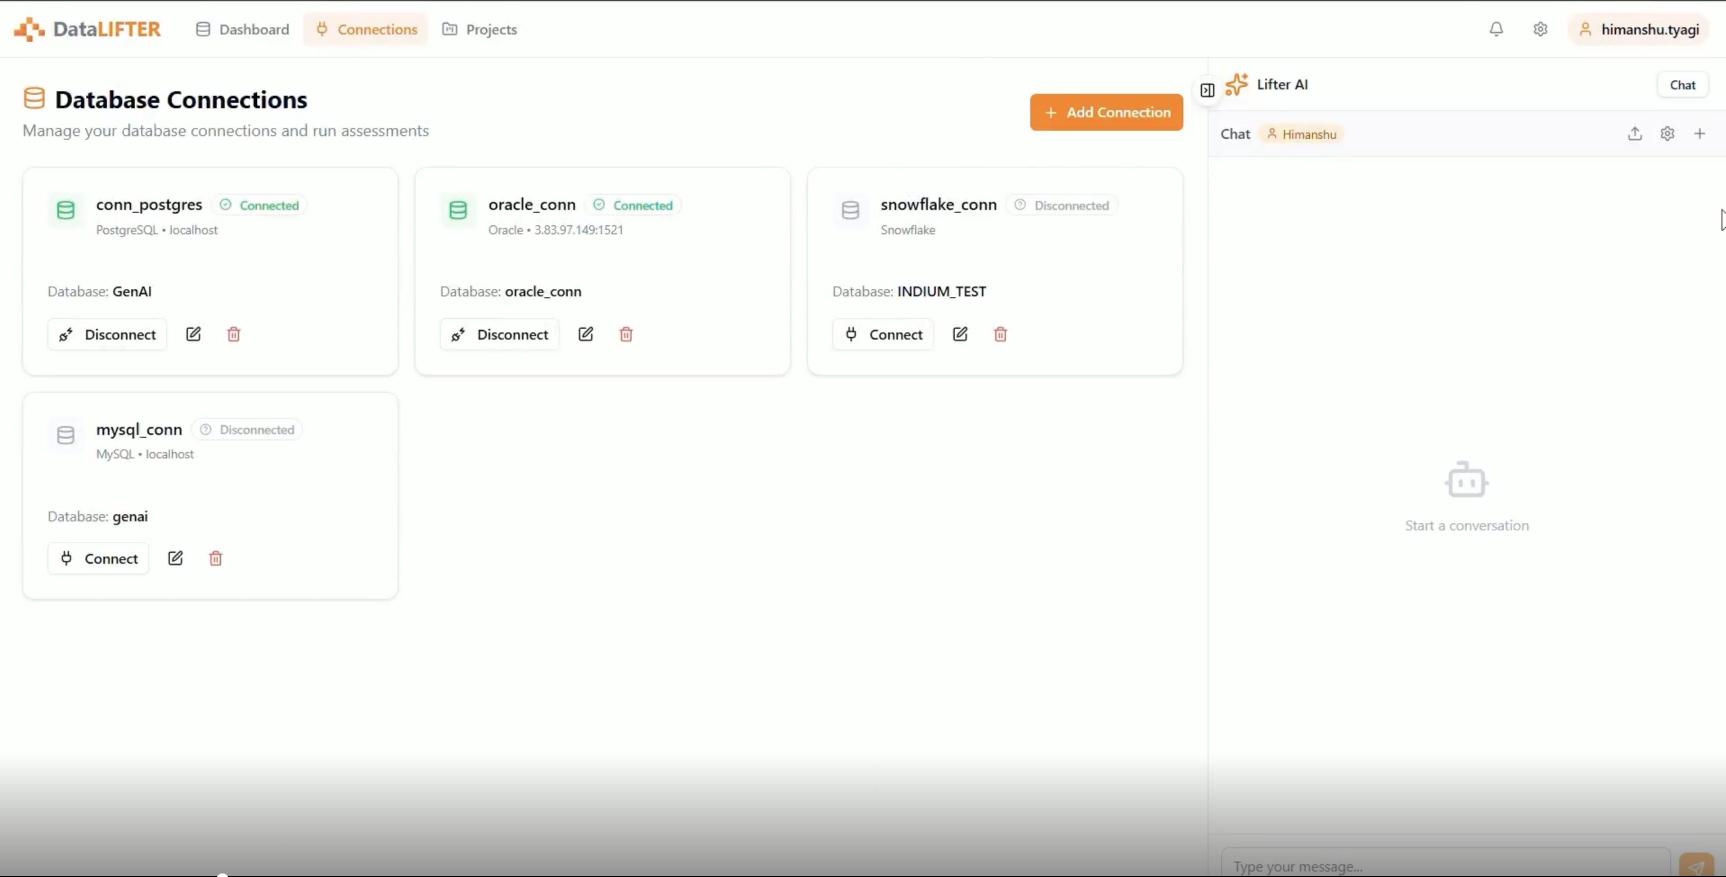Image resolution: width=1726 pixels, height=877 pixels.
Task: Click the Oracle host 3.83.97.149:1521 text
Action: click(579, 230)
